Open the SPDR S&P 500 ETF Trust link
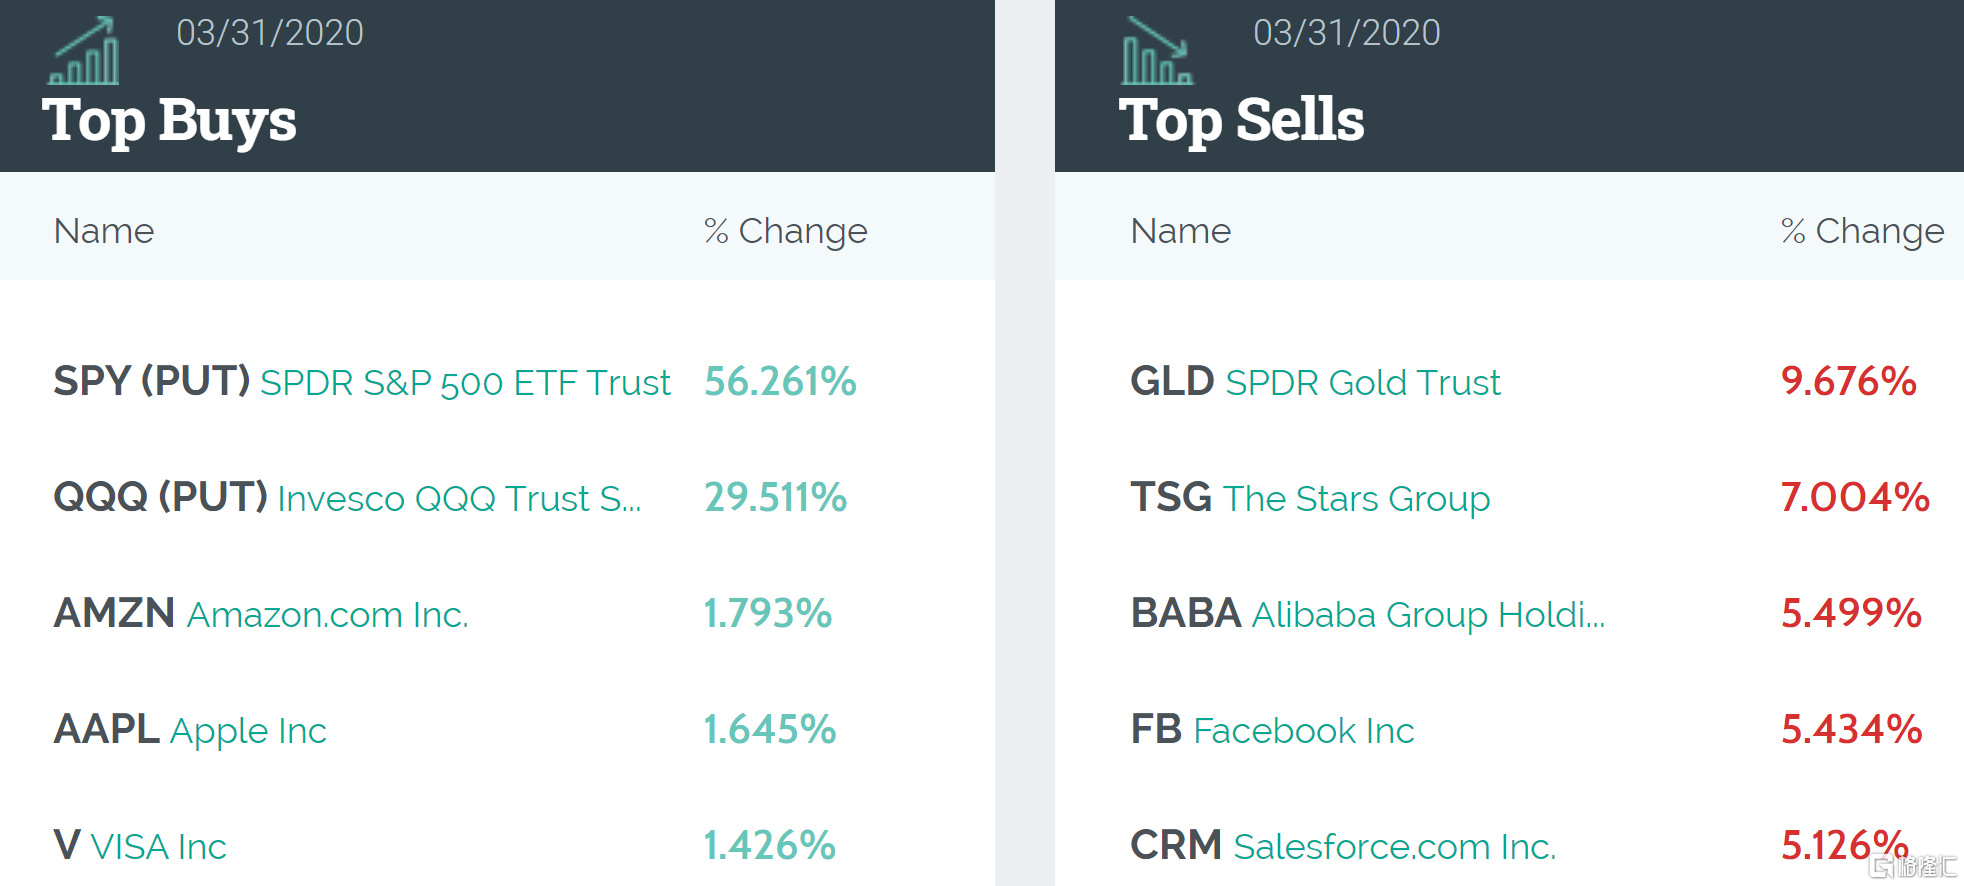The width and height of the screenshot is (1964, 886). [x=465, y=383]
